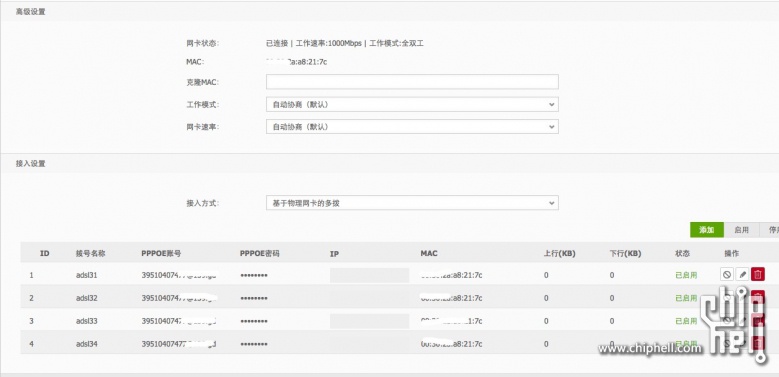Viewport: 779px width, 377px height.
Task: Click the 高级设置 section heading
Action: click(30, 11)
